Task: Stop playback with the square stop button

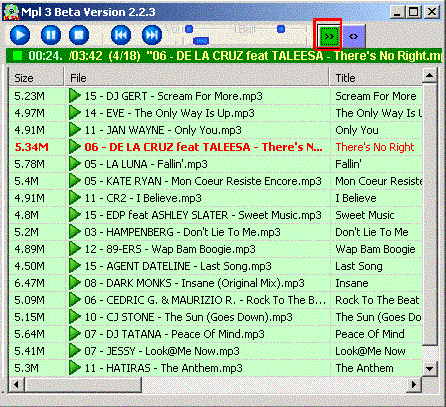Action: coord(79,35)
